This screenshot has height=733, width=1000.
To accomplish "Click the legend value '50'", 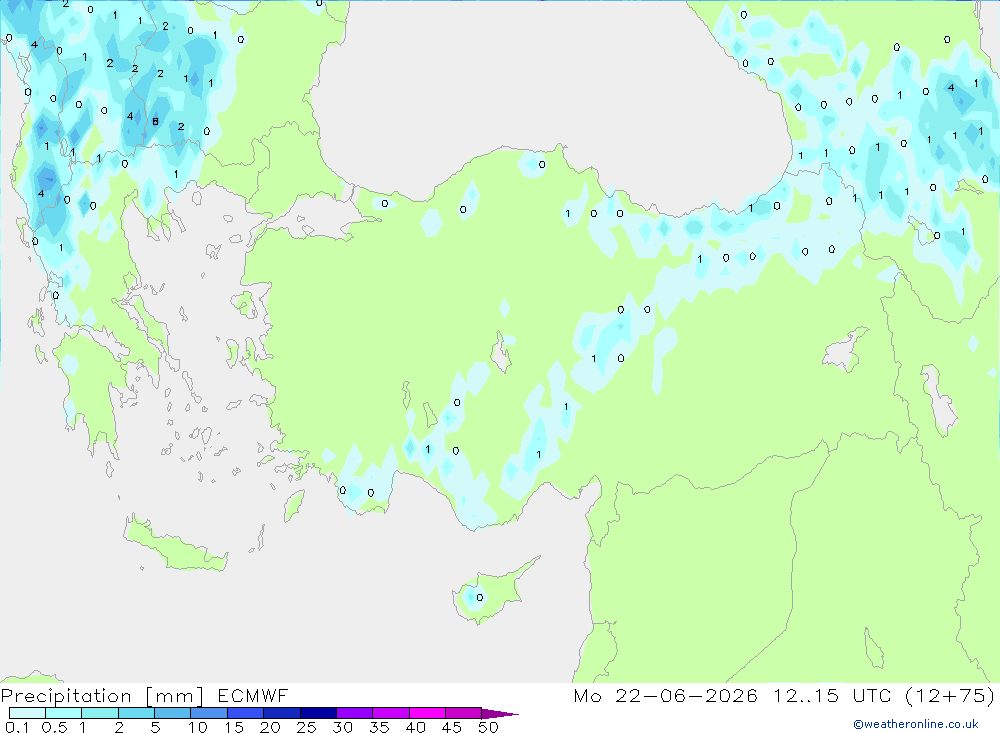I will [488, 727].
